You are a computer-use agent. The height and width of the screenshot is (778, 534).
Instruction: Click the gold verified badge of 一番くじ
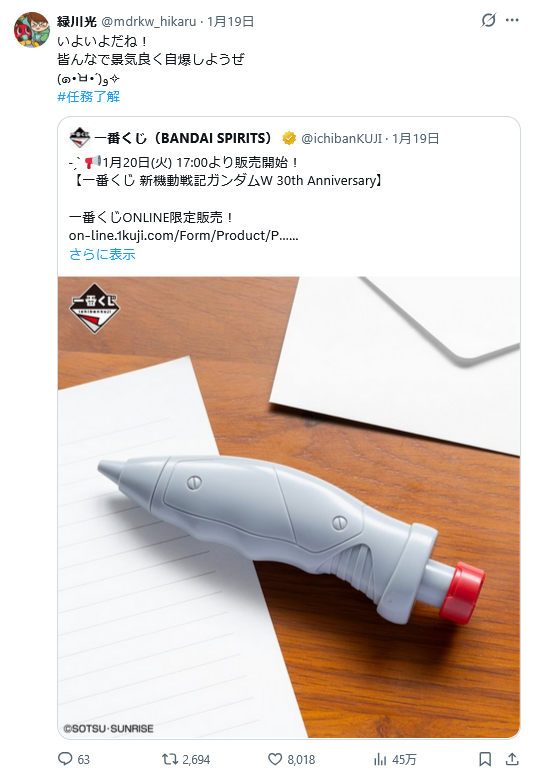pyautogui.click(x=289, y=138)
